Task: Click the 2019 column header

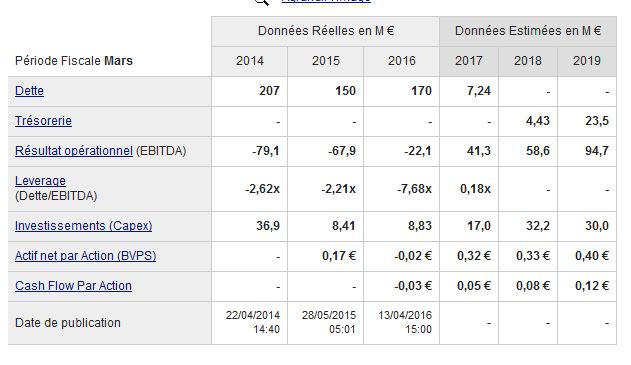Action: (x=587, y=61)
